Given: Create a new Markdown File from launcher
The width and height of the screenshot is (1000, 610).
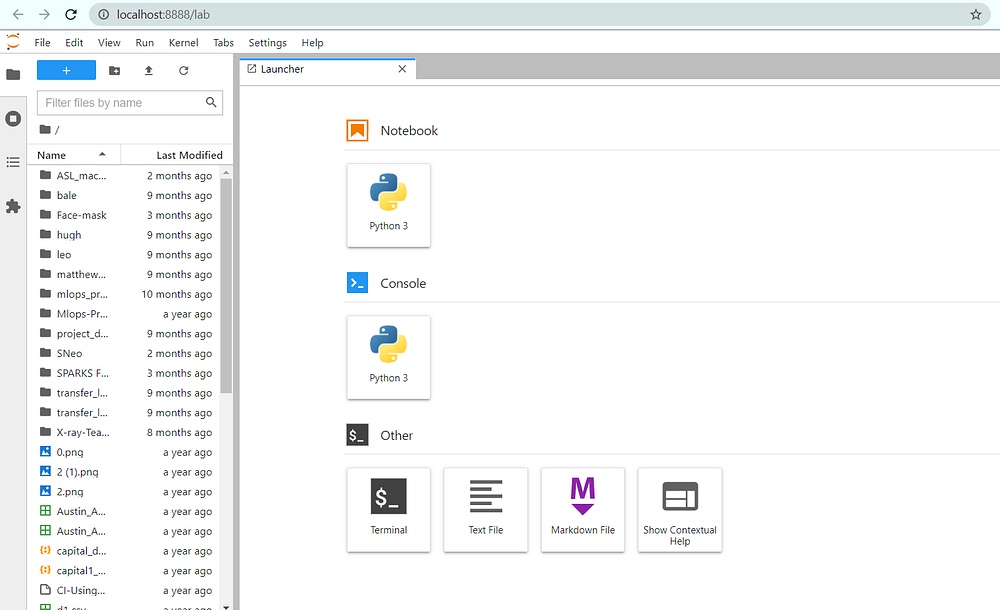Looking at the screenshot, I should coord(583,510).
